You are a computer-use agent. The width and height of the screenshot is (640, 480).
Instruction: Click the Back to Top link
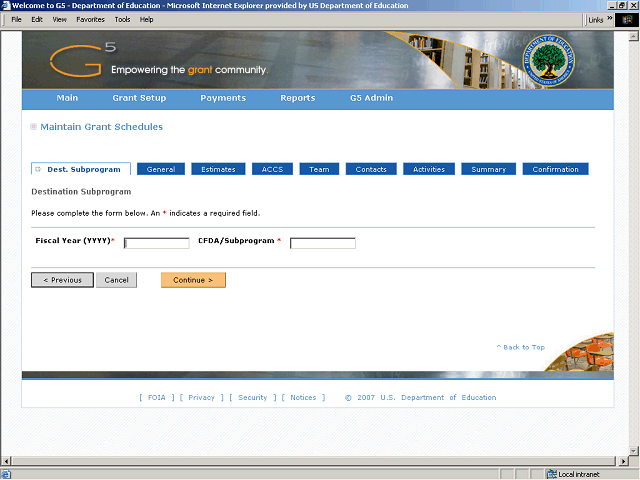521,347
